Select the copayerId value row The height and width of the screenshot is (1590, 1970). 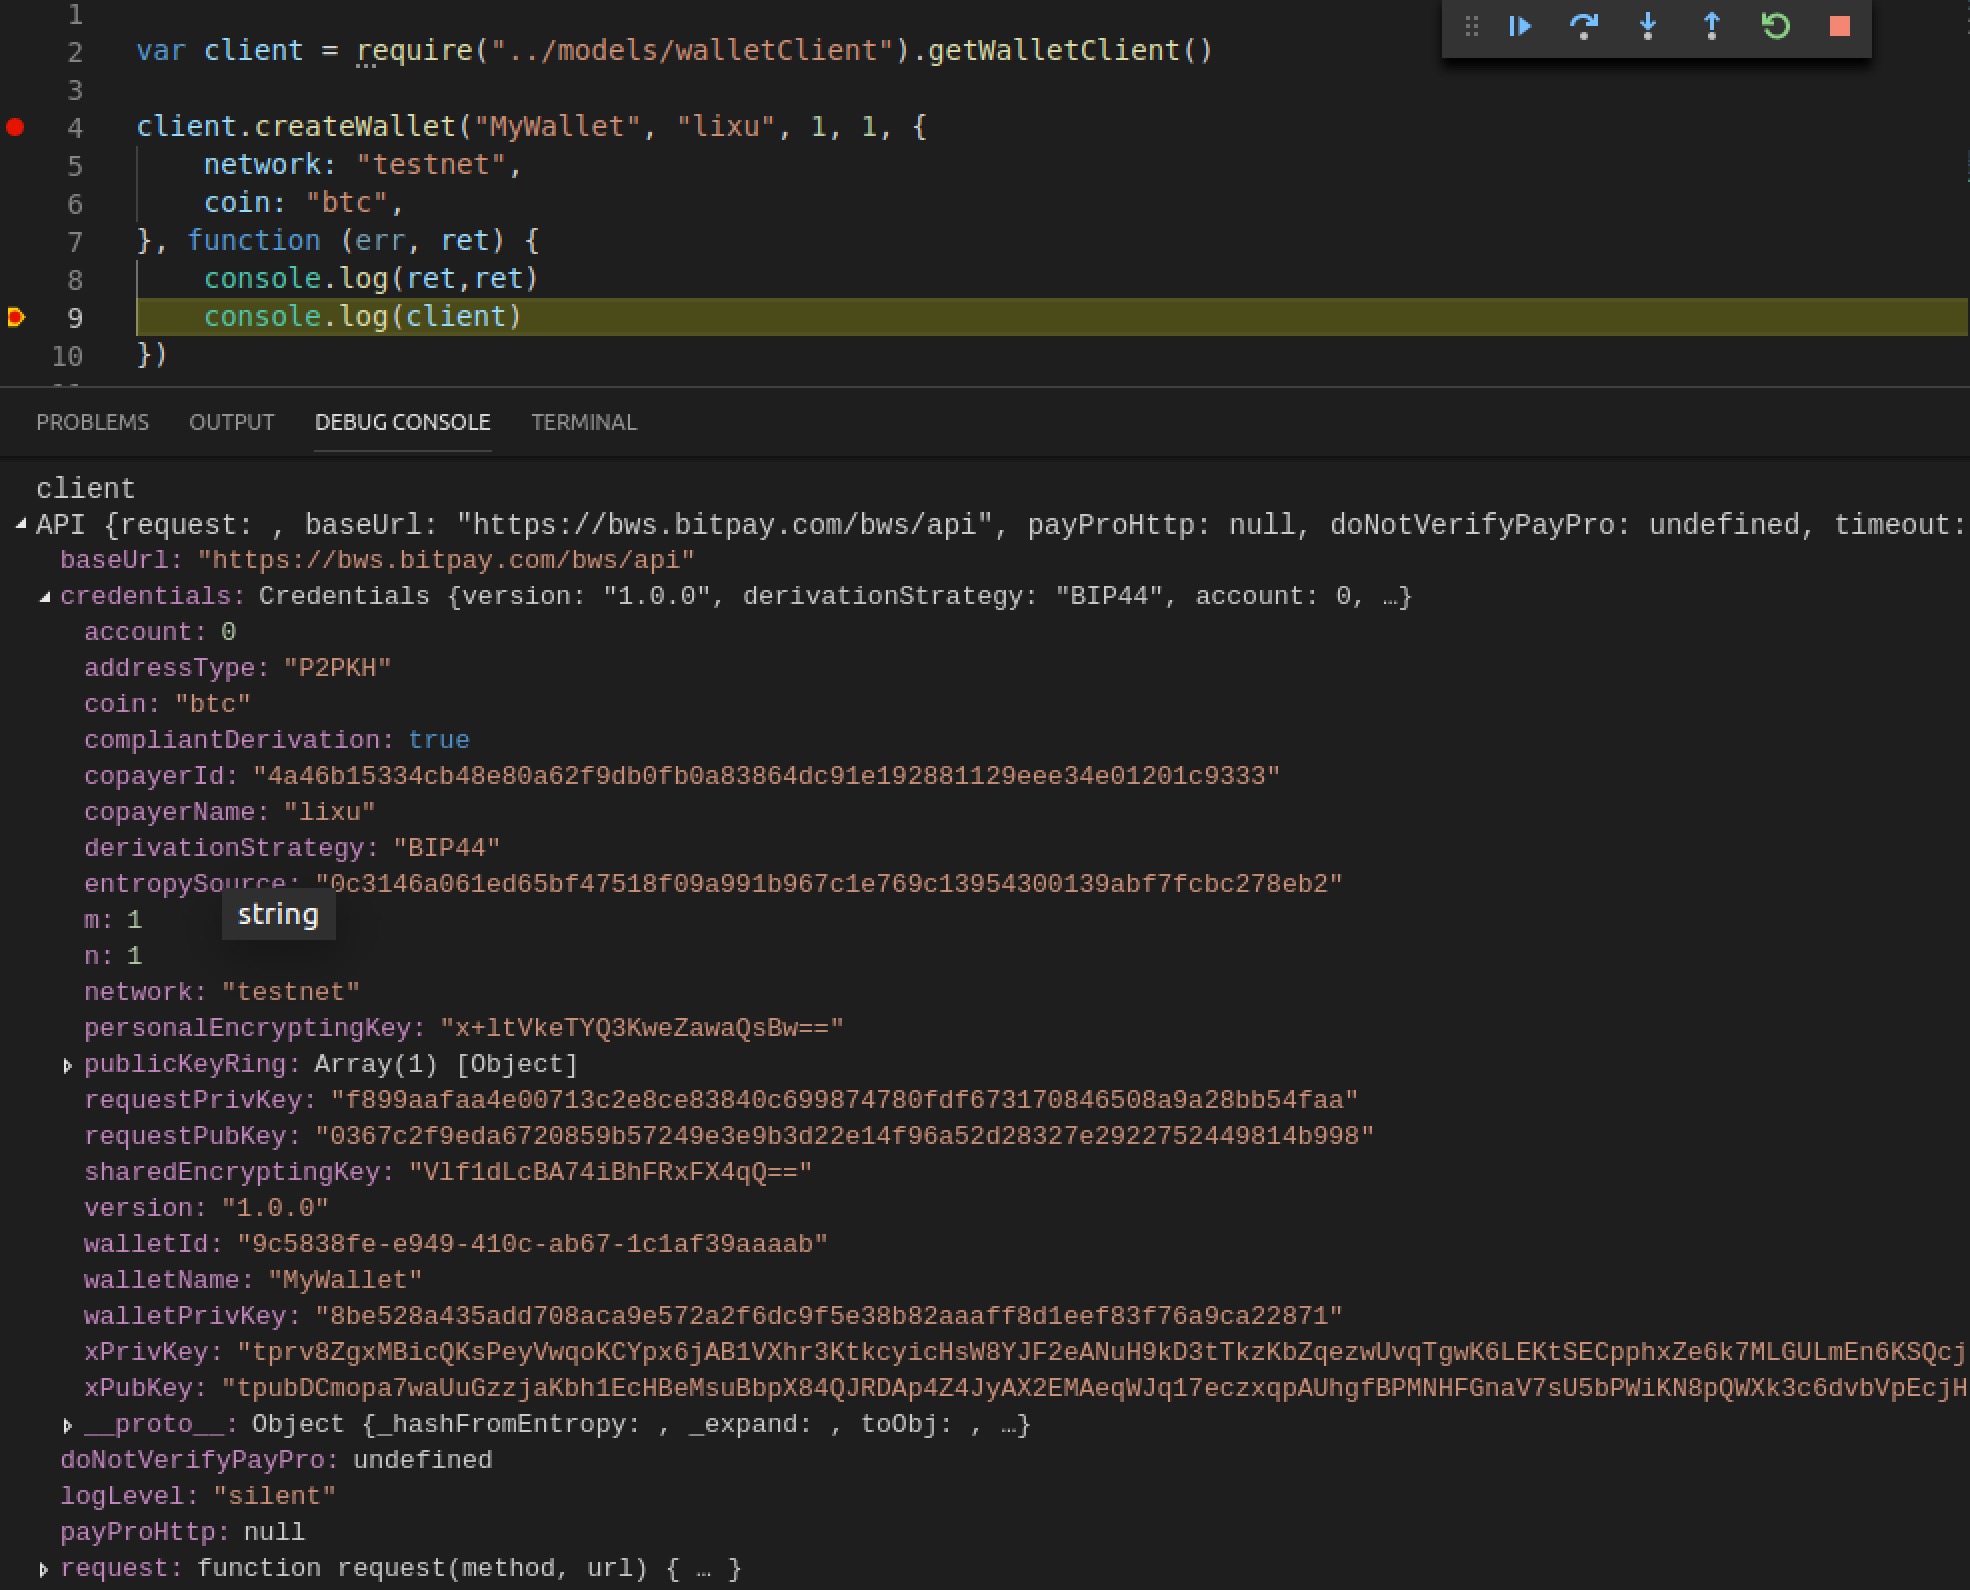click(682, 776)
